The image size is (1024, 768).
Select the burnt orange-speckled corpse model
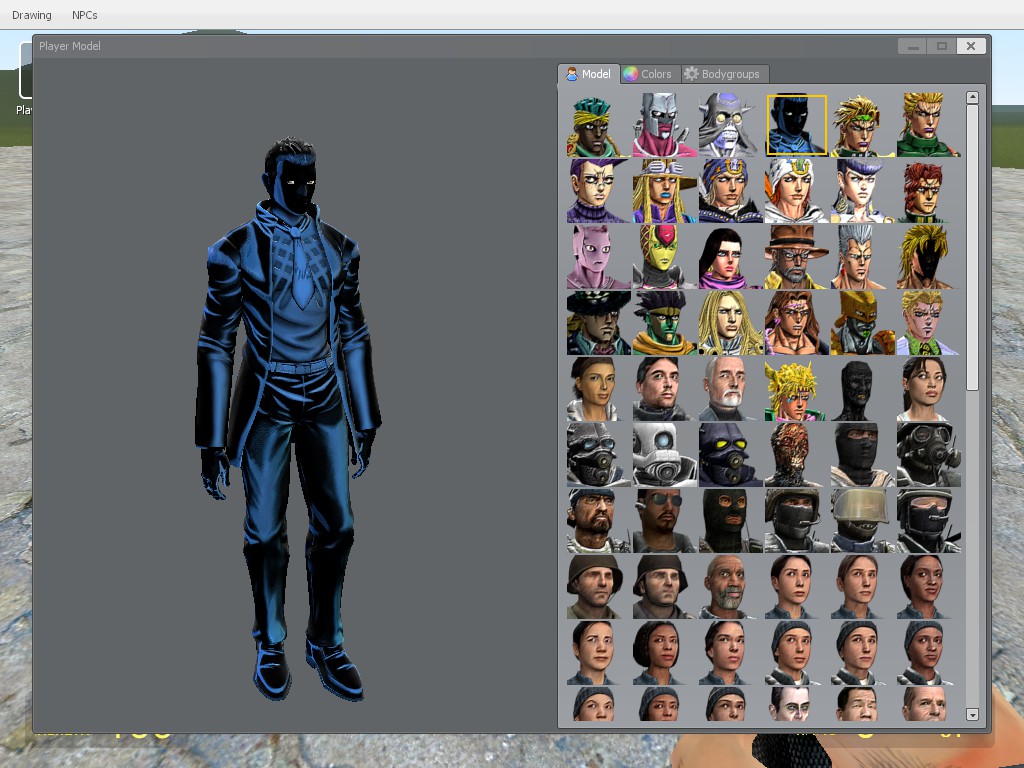[x=797, y=455]
